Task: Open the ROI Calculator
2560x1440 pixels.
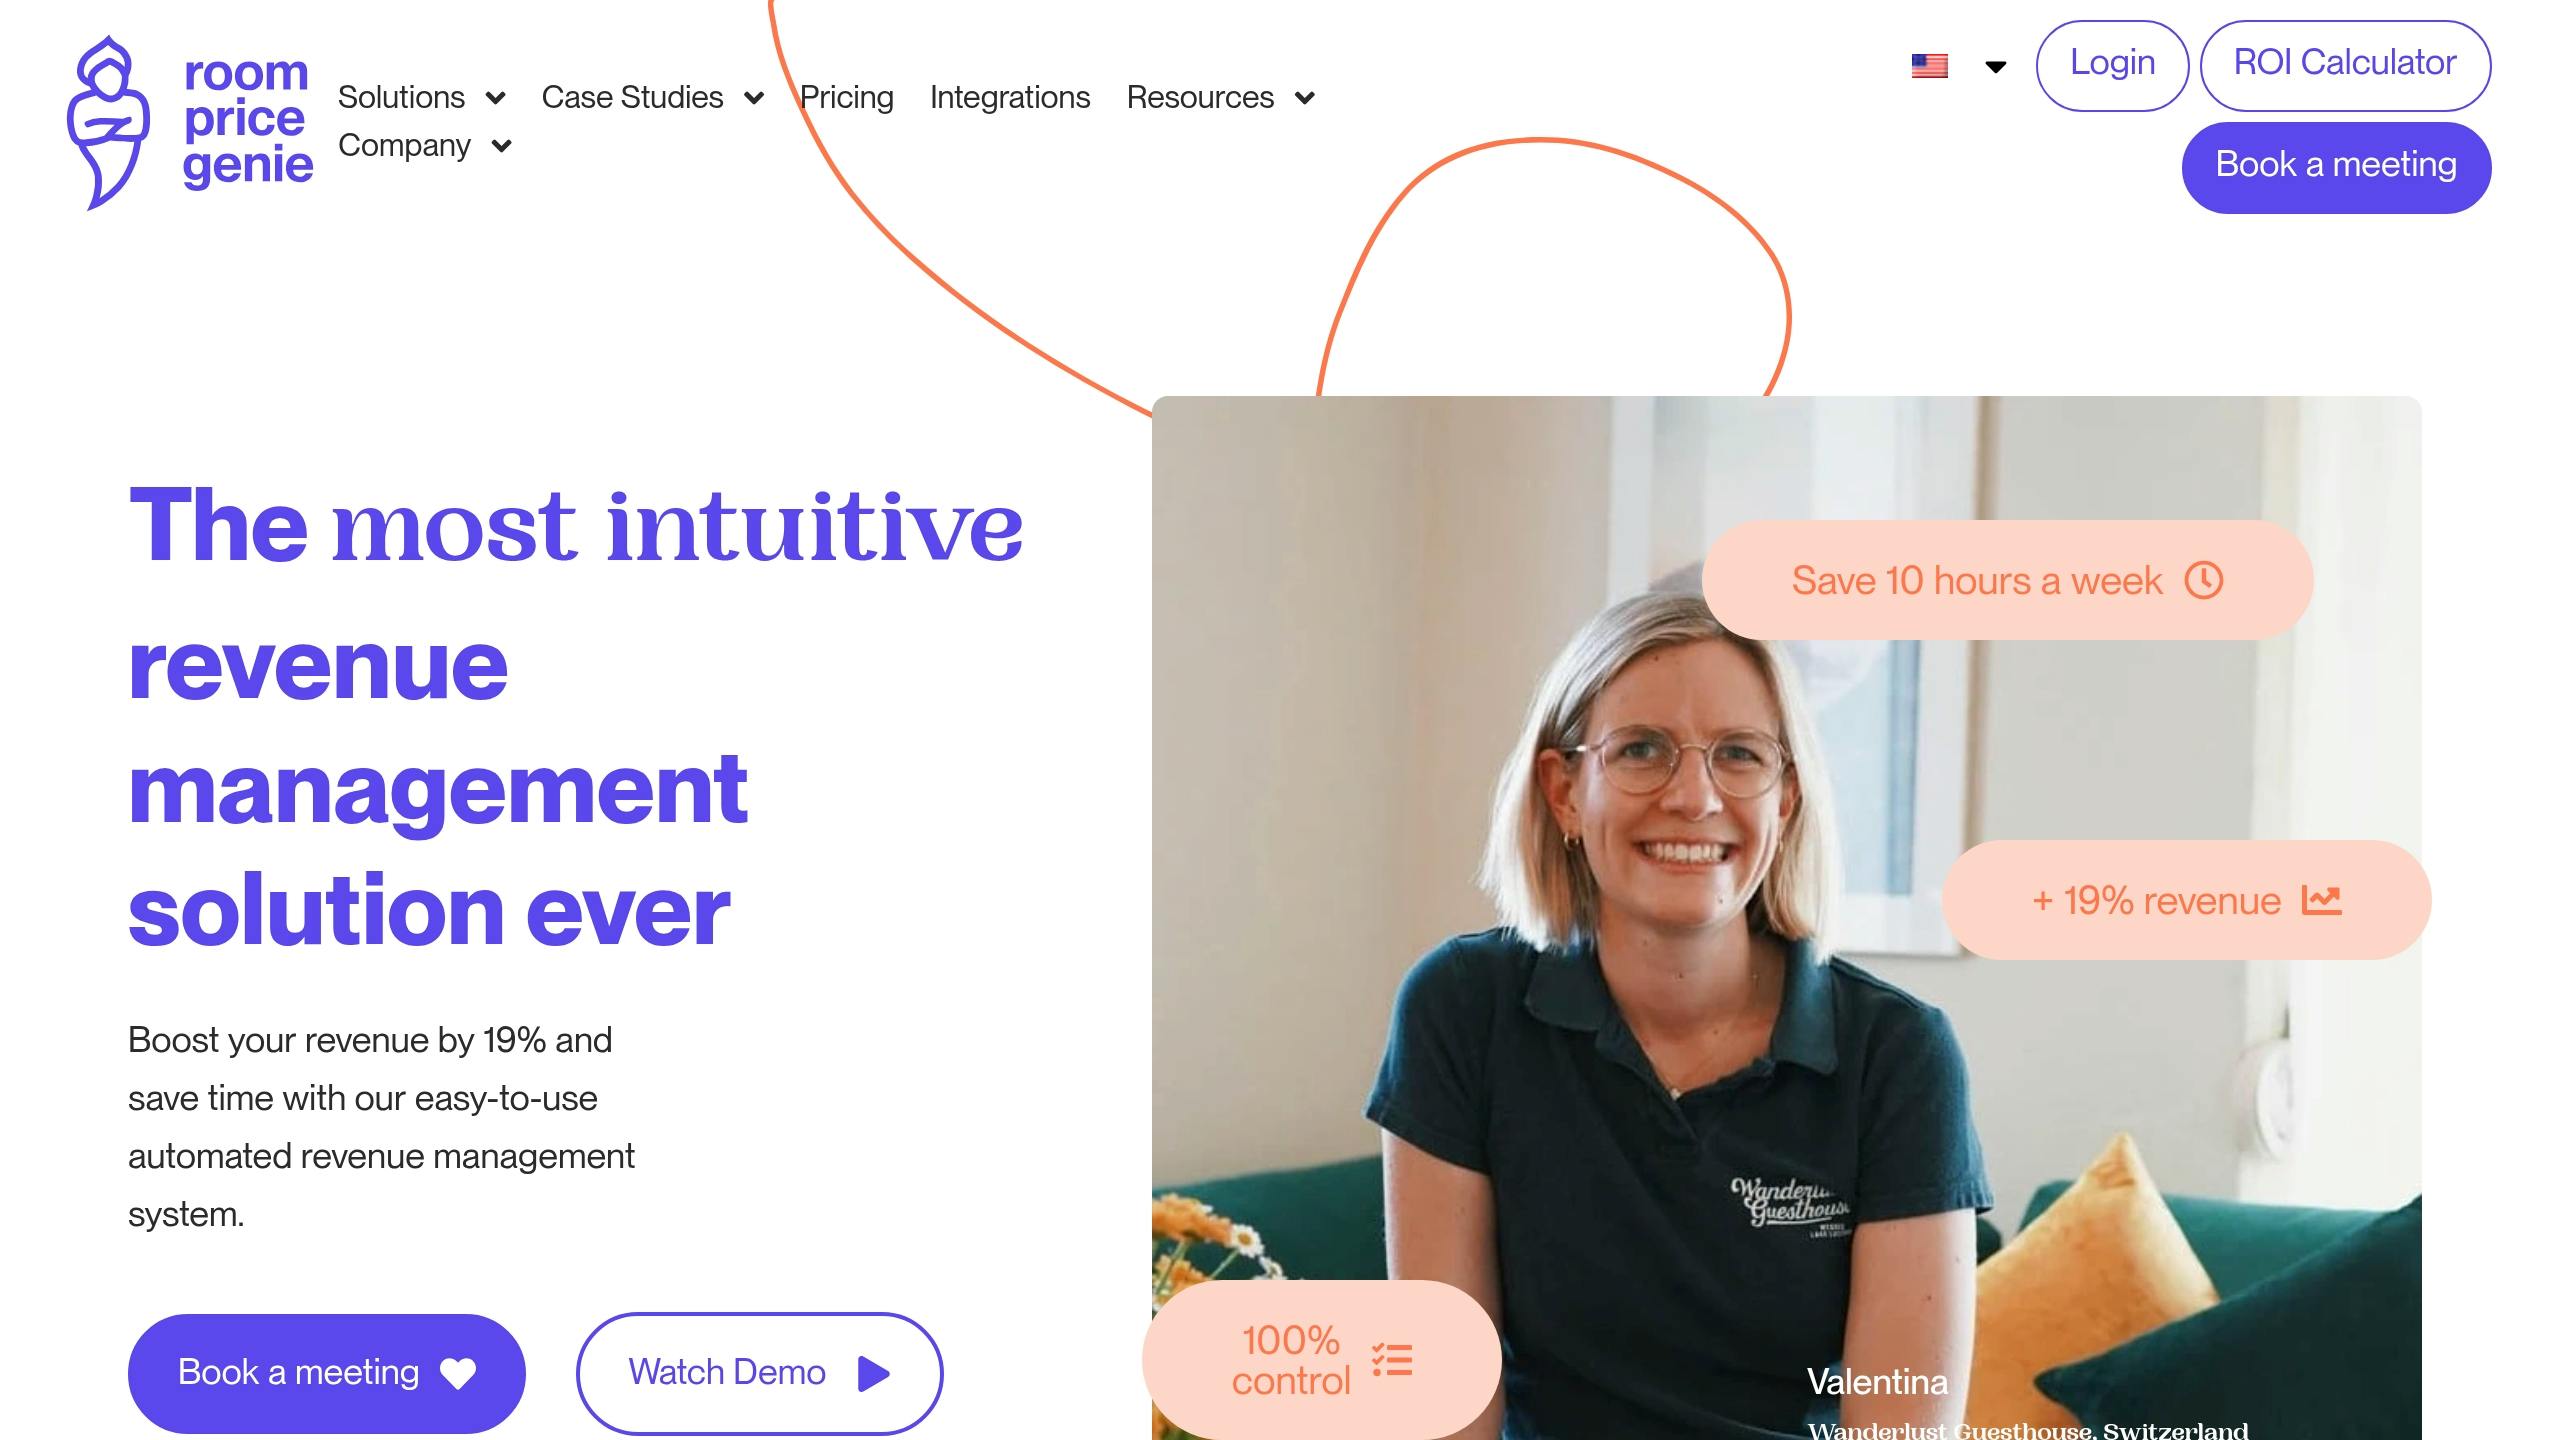Action: pyautogui.click(x=2345, y=65)
